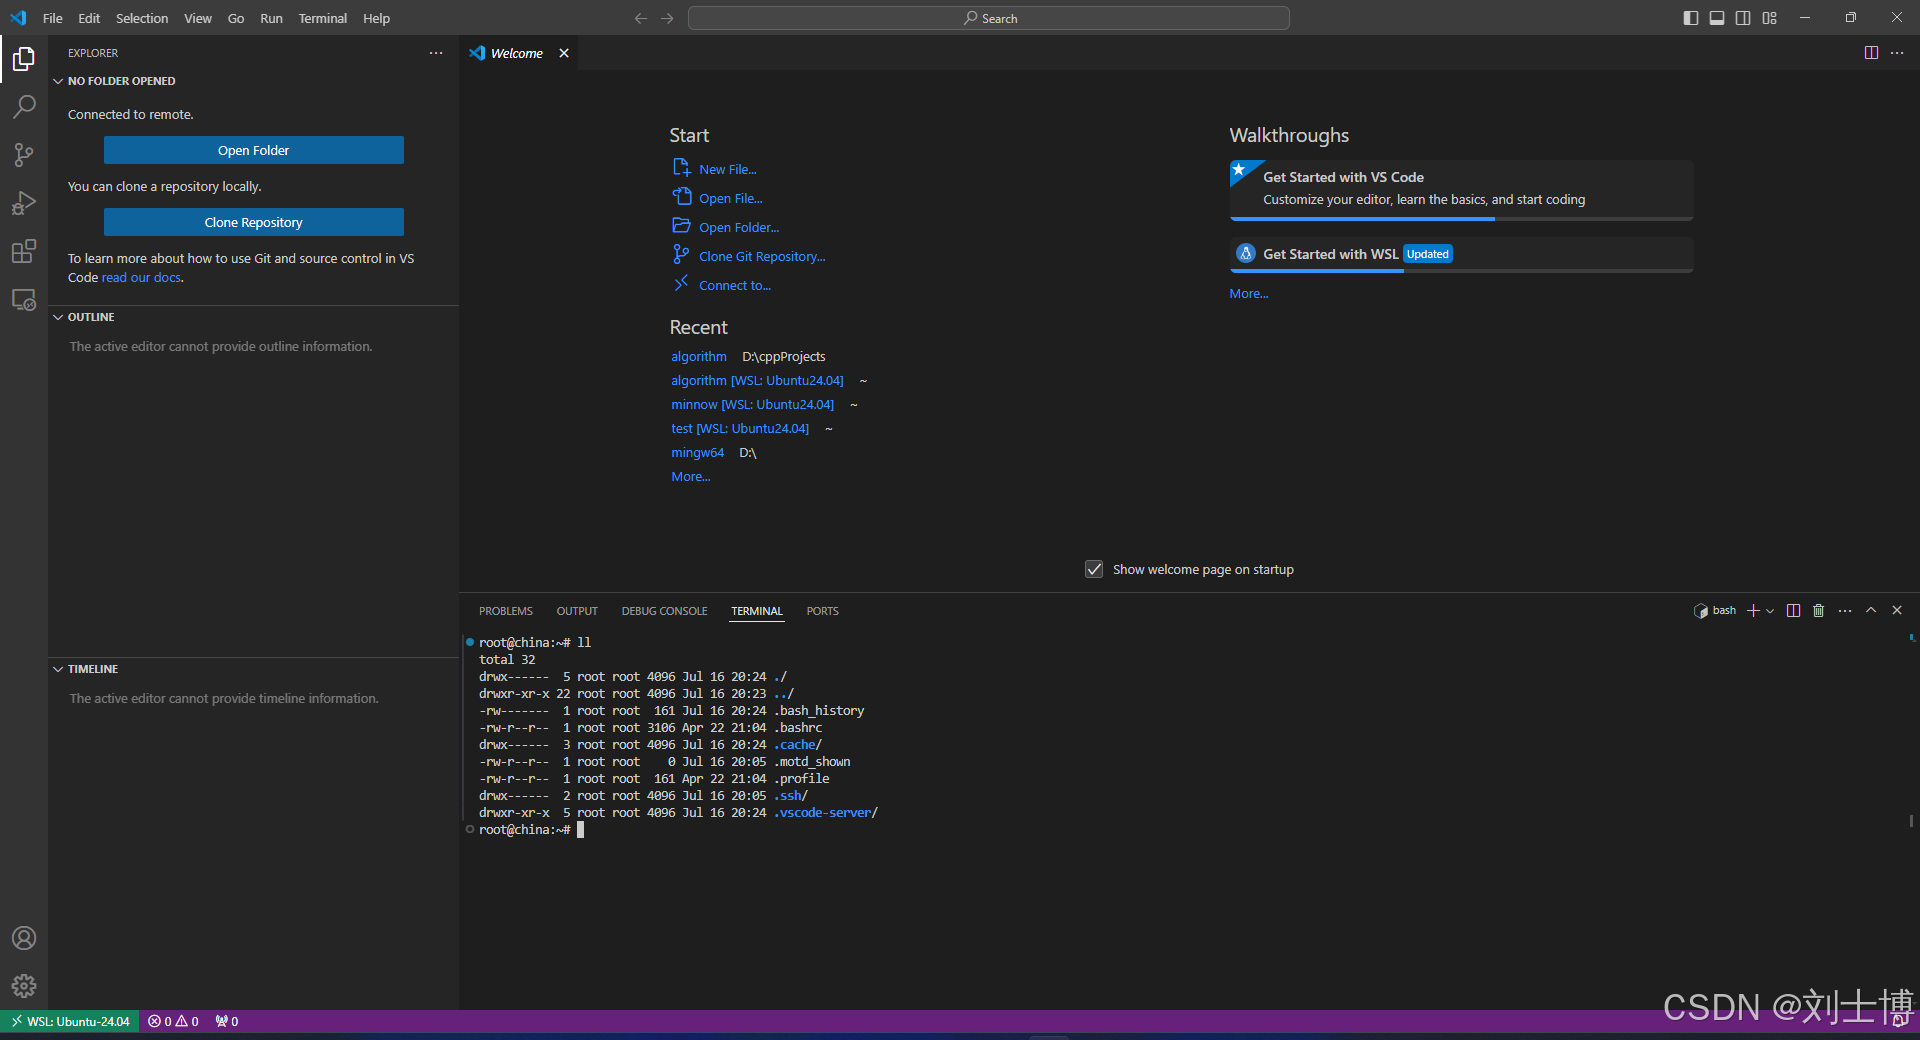Collapse the OUTLINE section

pyautogui.click(x=91, y=317)
